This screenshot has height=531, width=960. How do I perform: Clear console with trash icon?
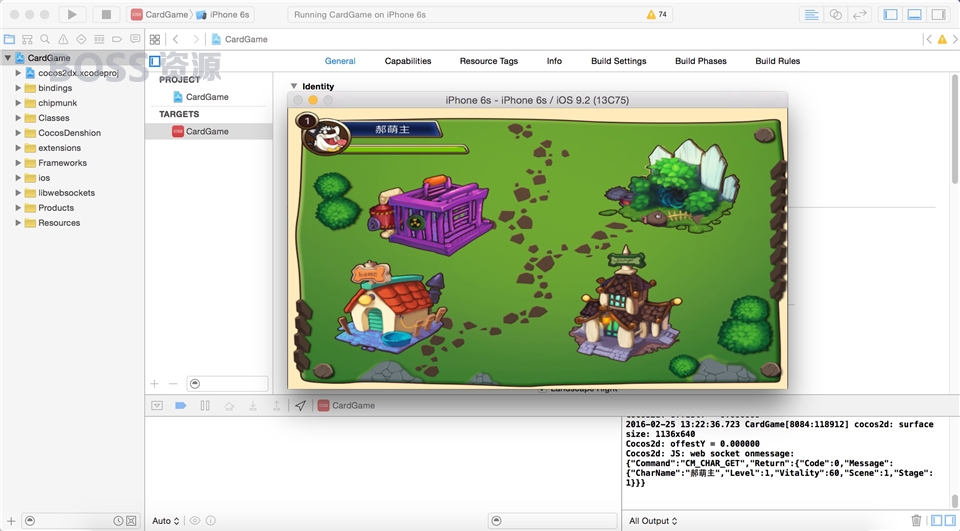916,521
